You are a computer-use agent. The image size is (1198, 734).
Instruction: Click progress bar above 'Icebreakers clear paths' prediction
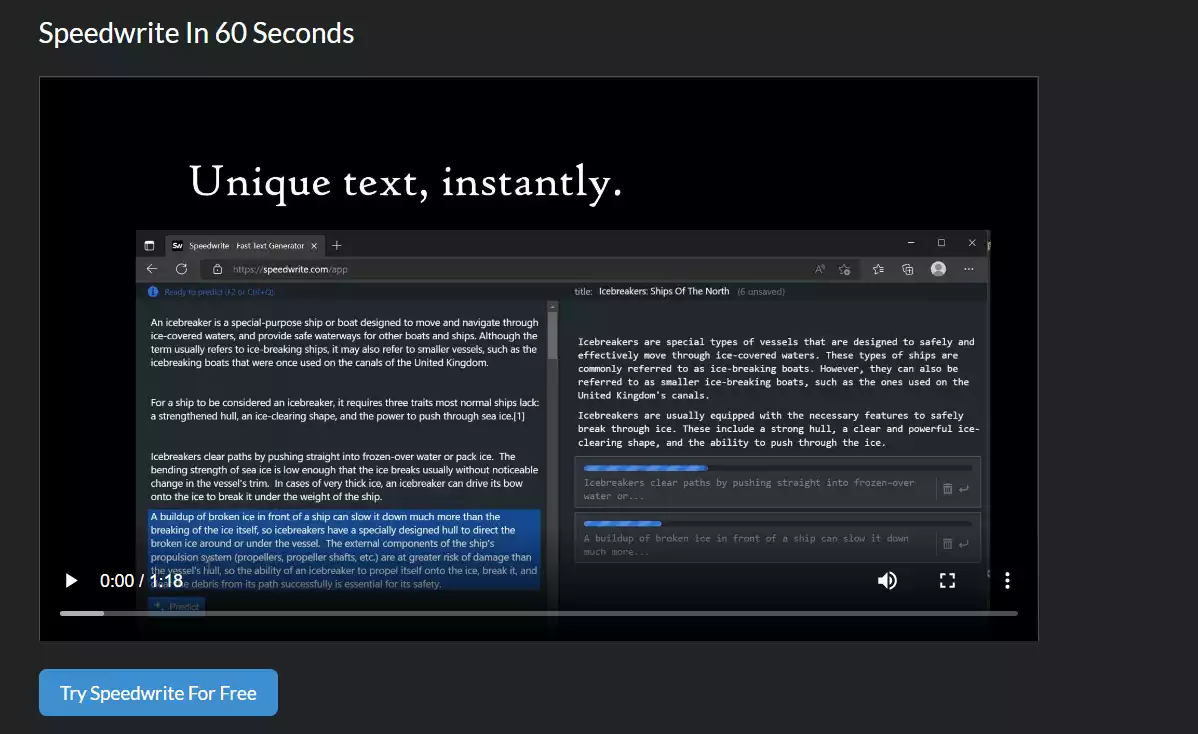(x=777, y=468)
